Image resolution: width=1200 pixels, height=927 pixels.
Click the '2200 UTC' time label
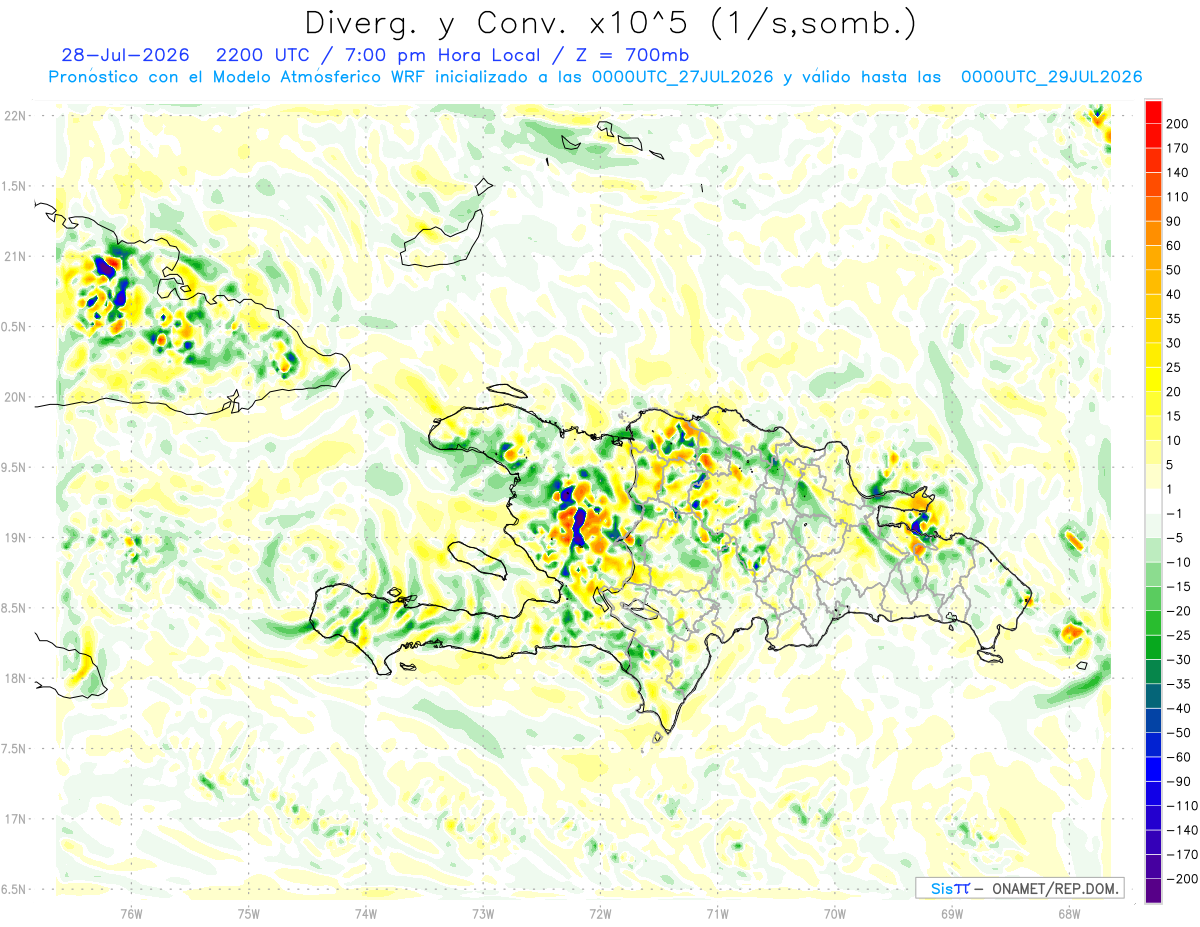pyautogui.click(x=263, y=55)
